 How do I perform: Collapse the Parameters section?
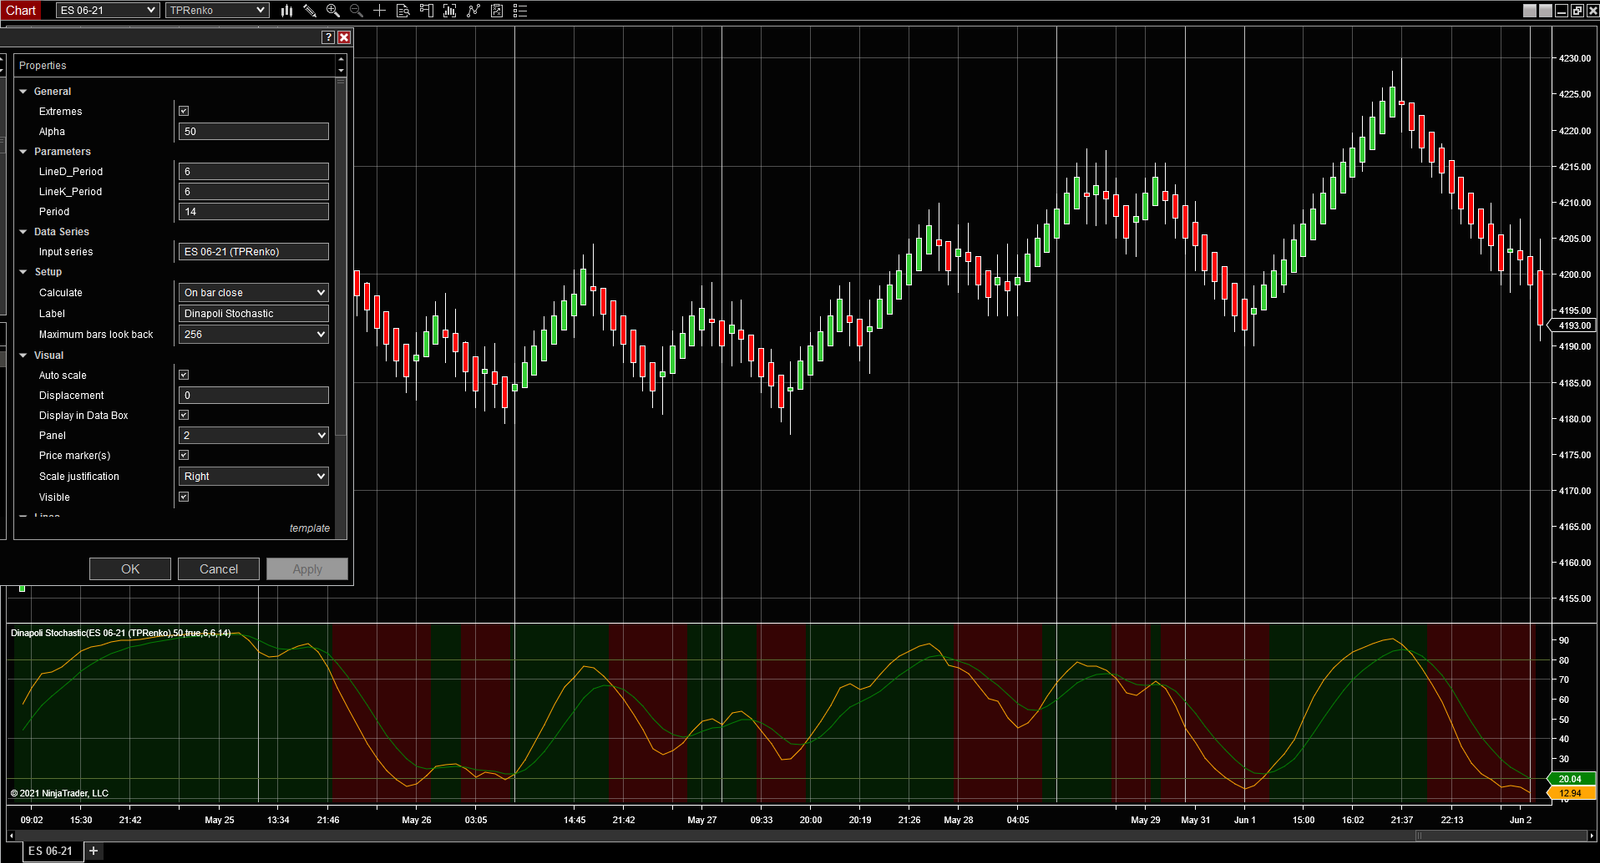[23, 151]
